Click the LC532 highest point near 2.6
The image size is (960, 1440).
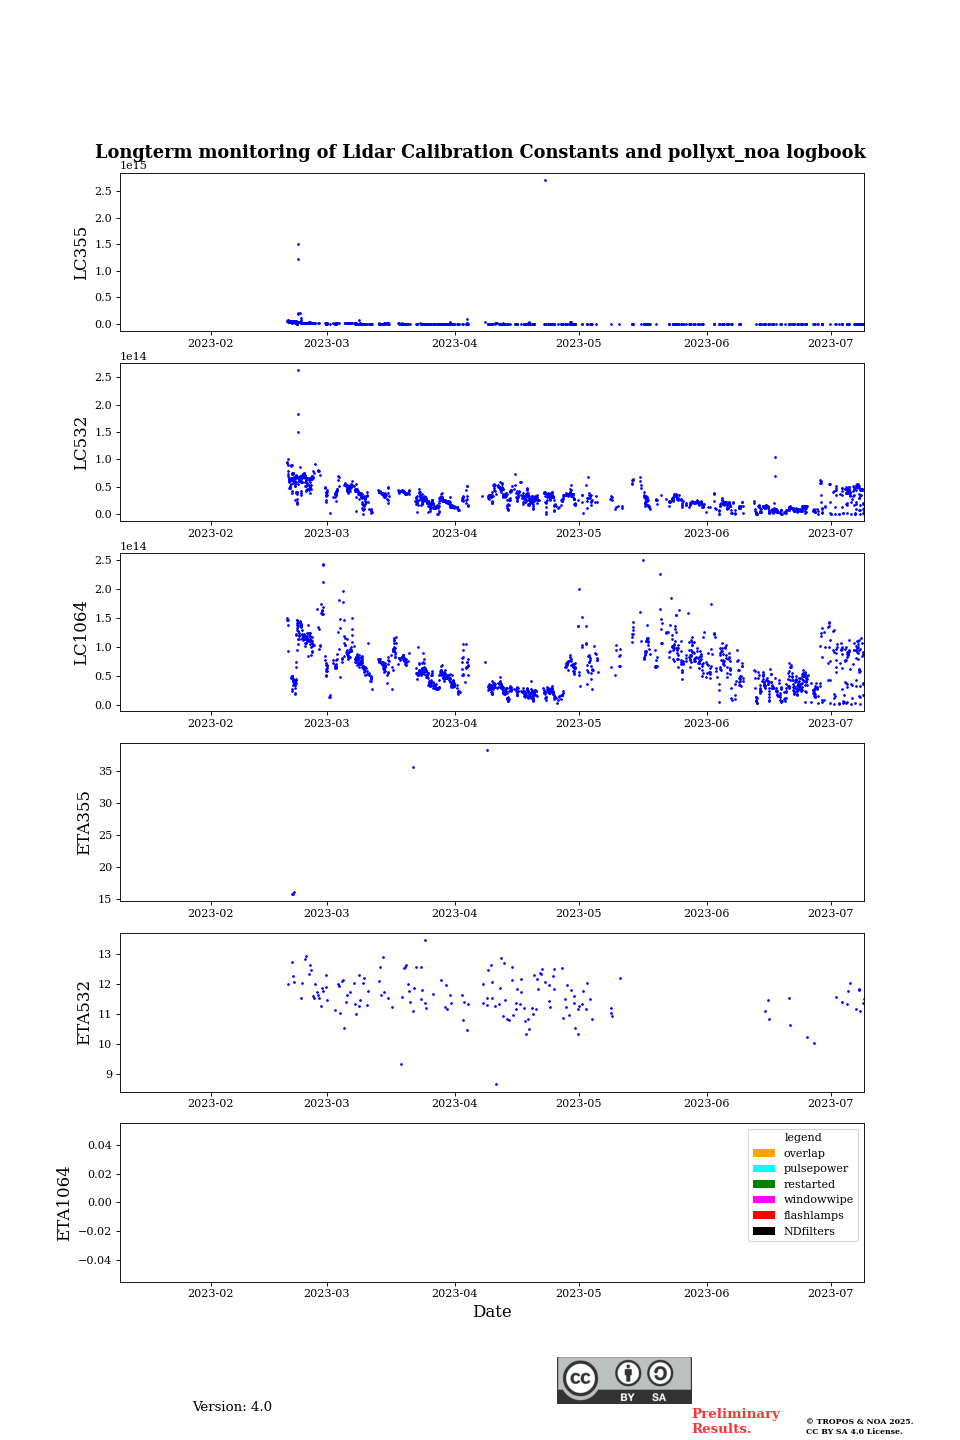298,370
